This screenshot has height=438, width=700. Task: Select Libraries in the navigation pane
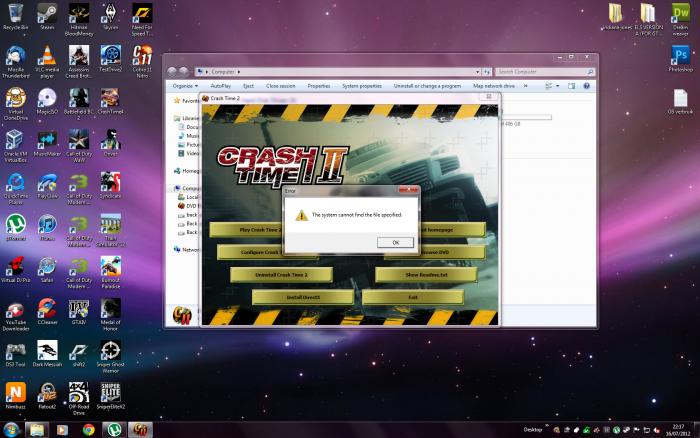(187, 118)
